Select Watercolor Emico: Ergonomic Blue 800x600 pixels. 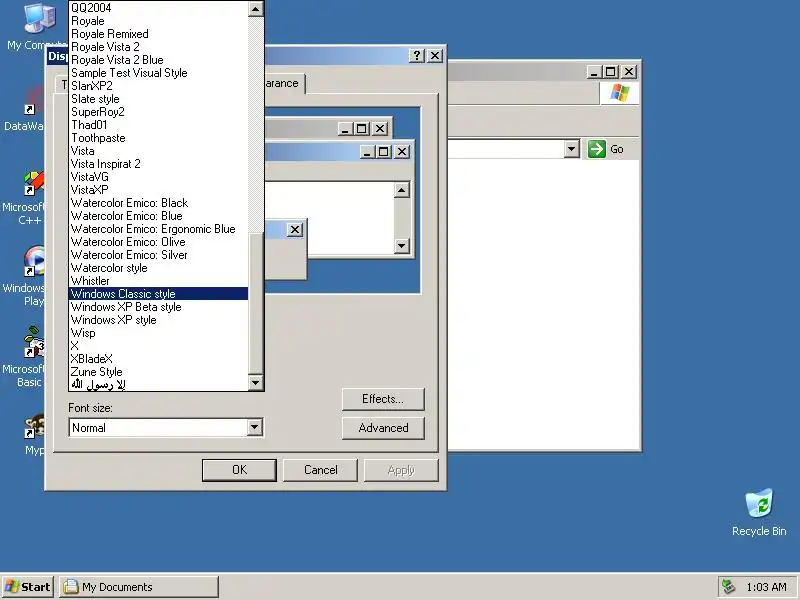[158, 229]
